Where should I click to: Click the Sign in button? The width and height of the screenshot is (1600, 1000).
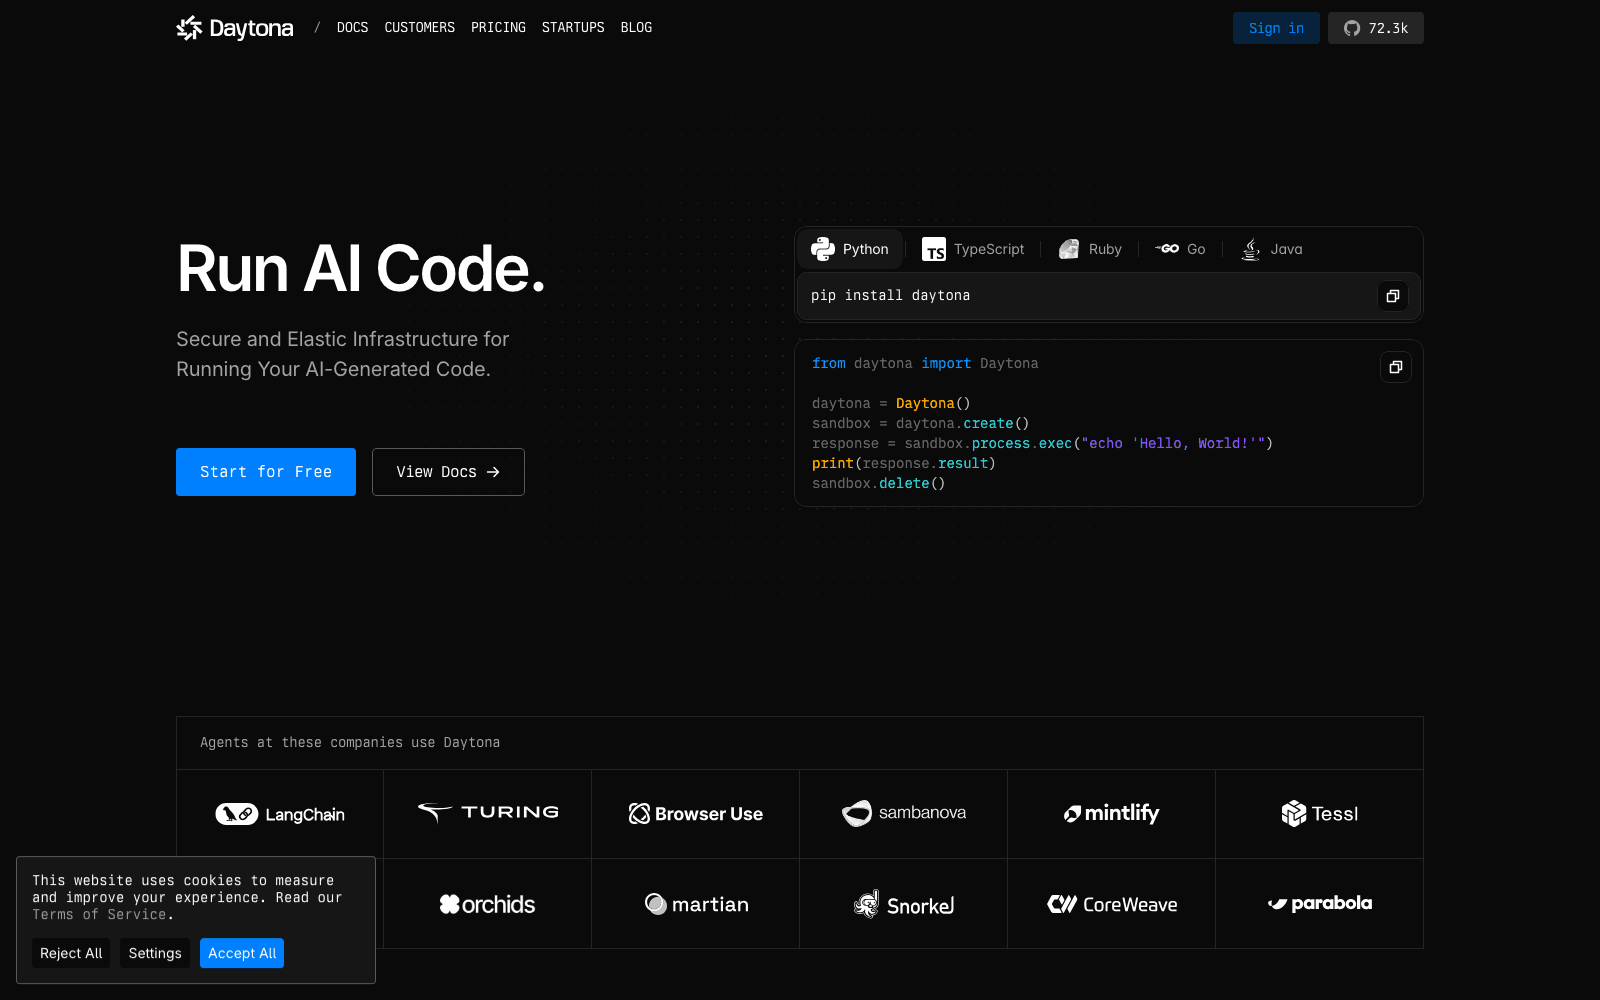1276,28
